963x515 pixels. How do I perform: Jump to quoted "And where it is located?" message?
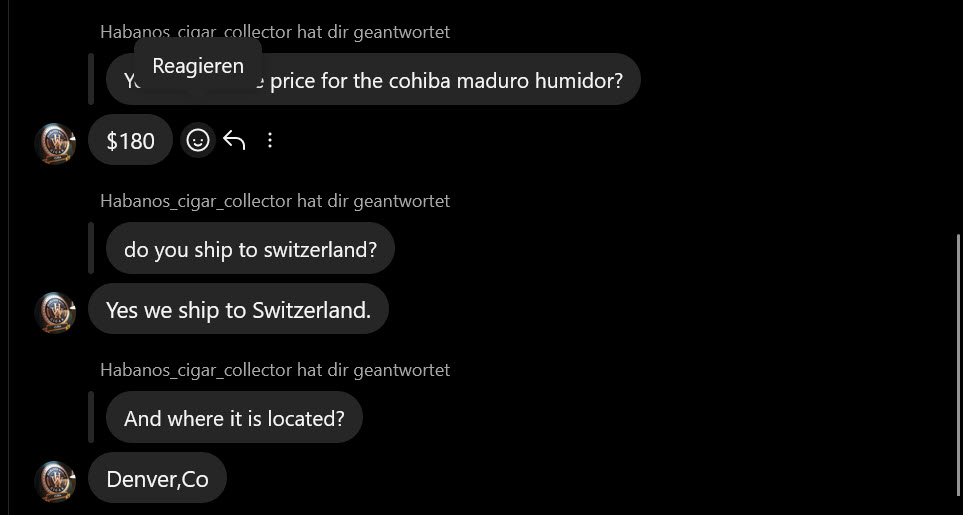[234, 418]
